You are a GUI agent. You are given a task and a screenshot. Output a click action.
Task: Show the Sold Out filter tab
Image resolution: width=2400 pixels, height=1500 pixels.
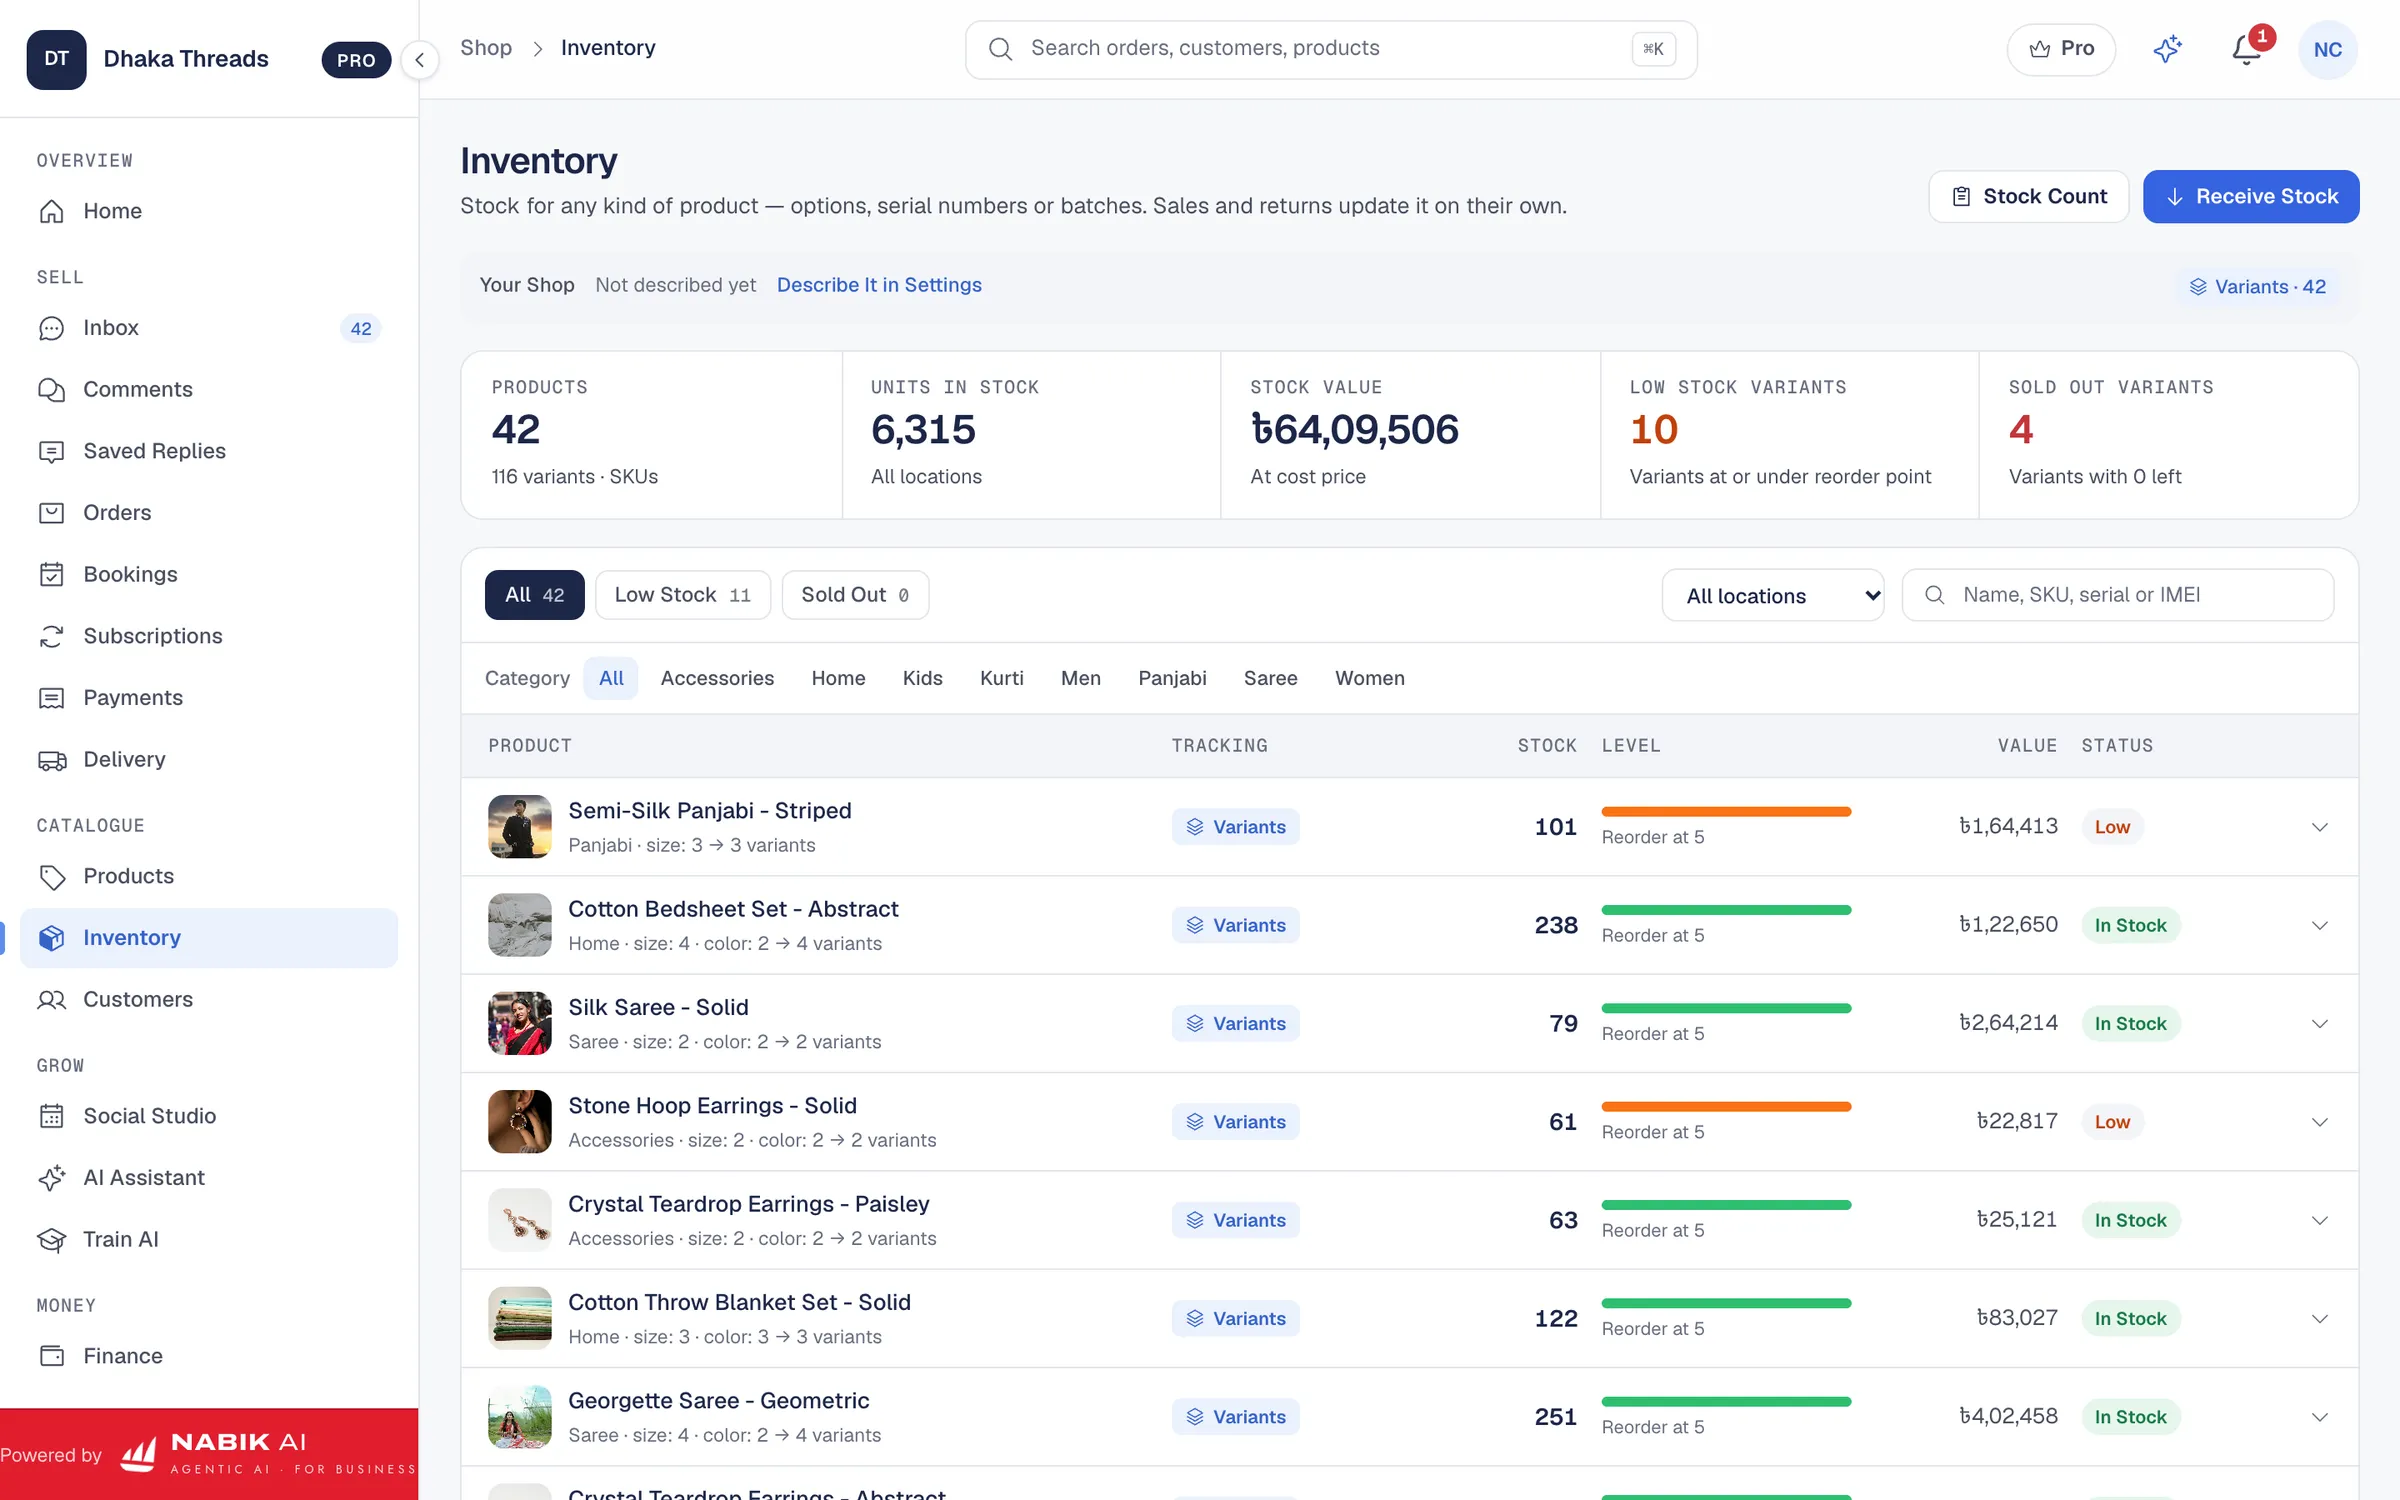click(855, 595)
